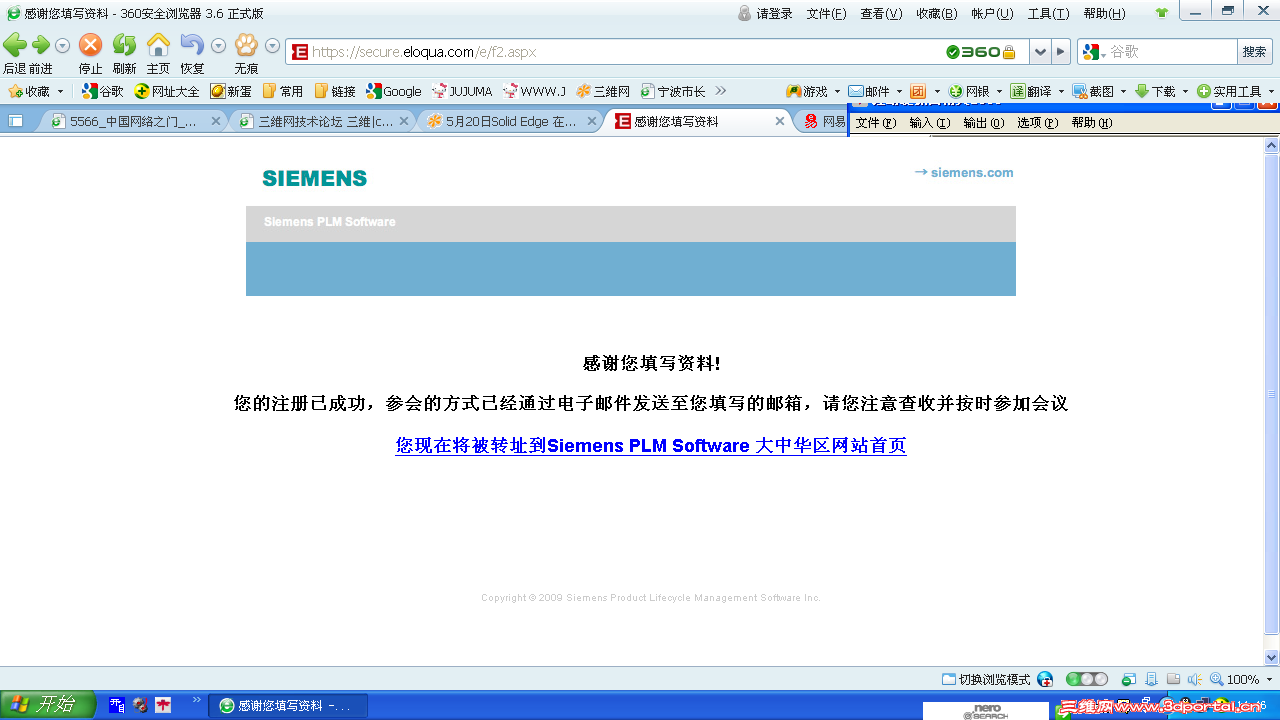
Task: Expand the 无痕 options dropdown
Action: click(x=272, y=46)
